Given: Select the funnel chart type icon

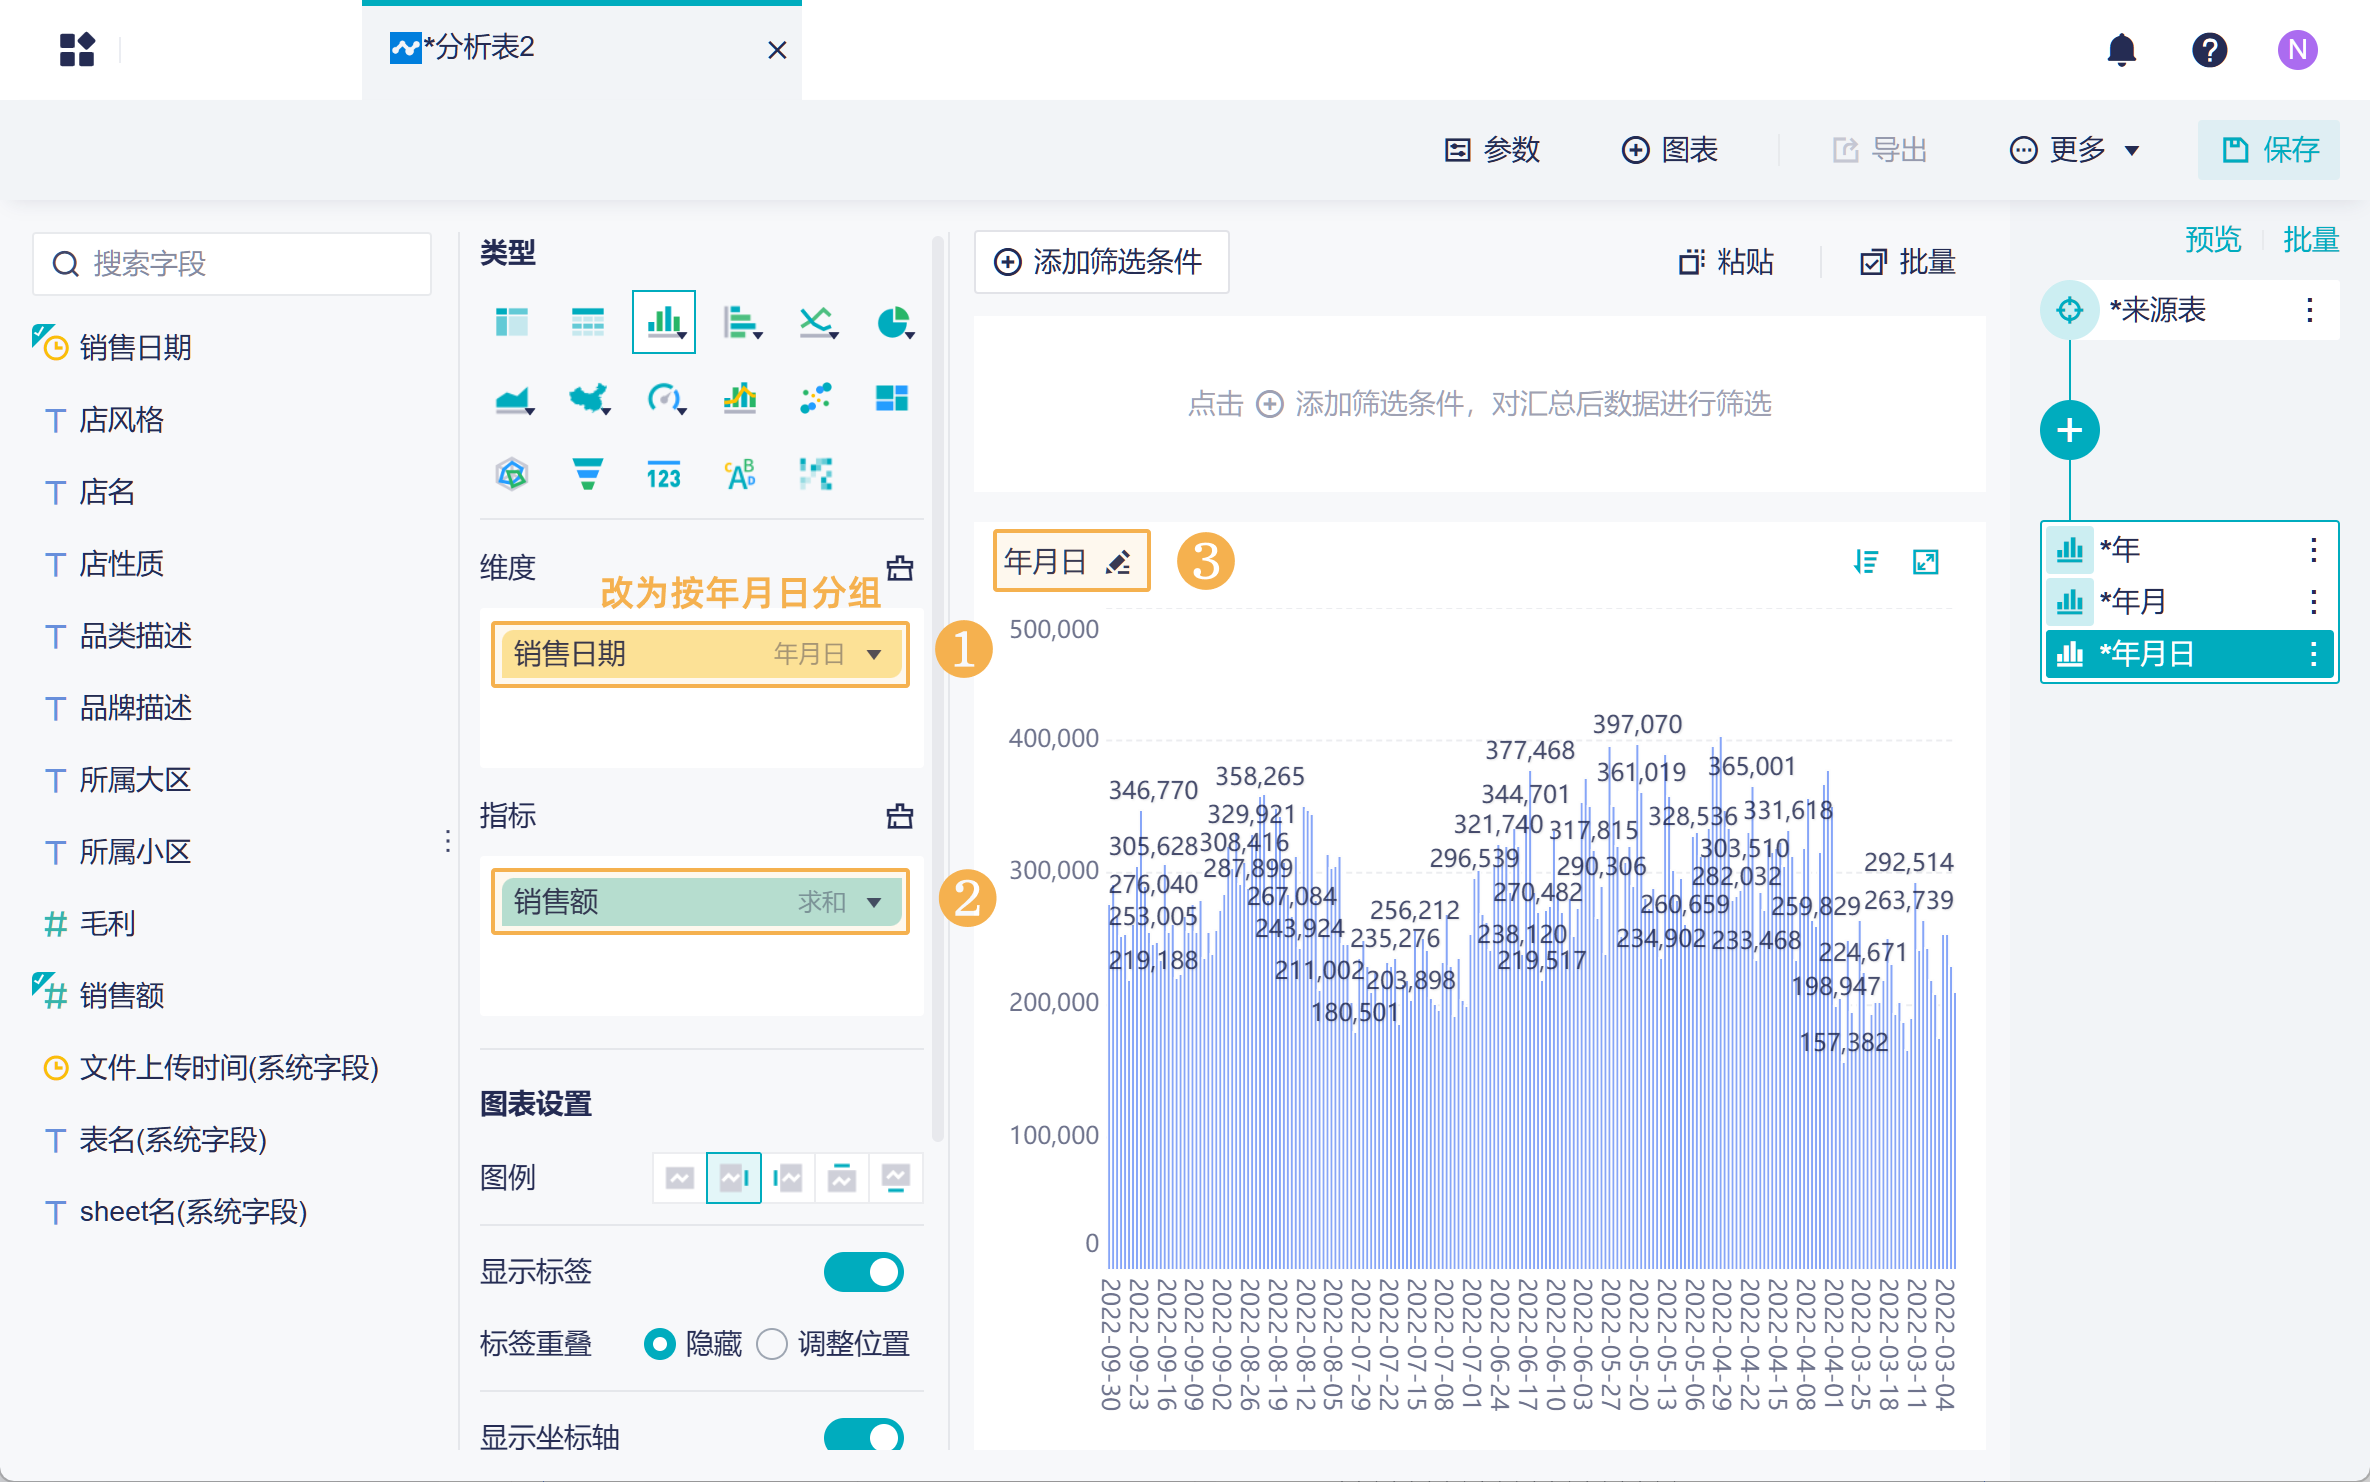Looking at the screenshot, I should [588, 474].
